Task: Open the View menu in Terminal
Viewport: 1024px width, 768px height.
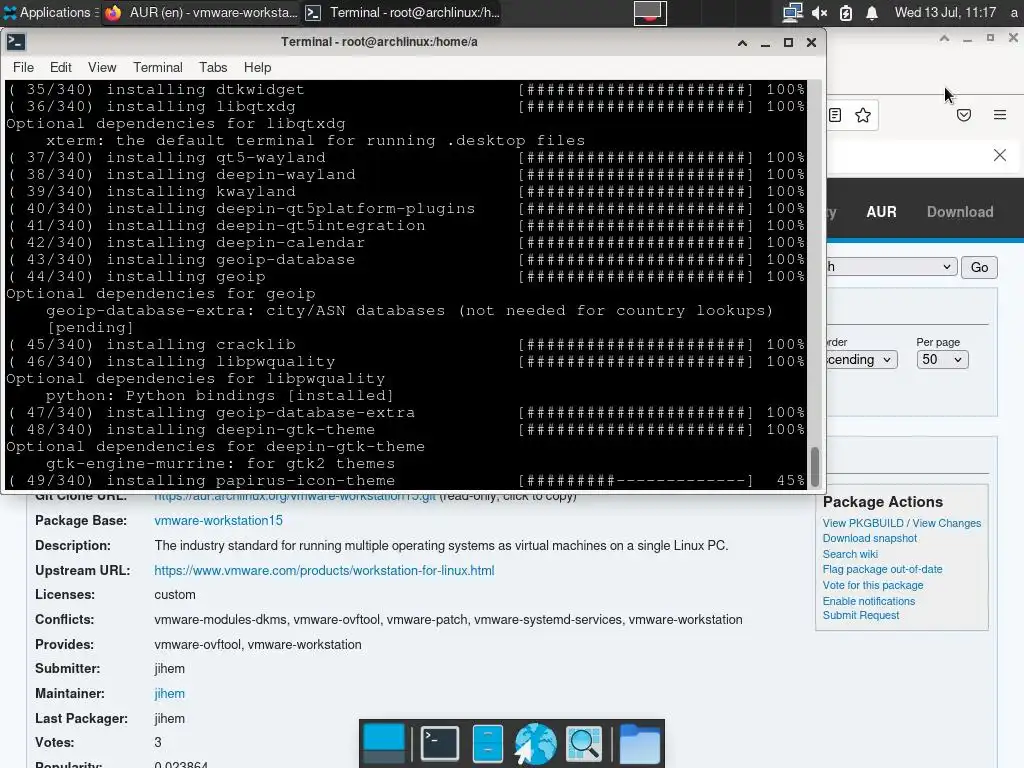Action: click(102, 67)
